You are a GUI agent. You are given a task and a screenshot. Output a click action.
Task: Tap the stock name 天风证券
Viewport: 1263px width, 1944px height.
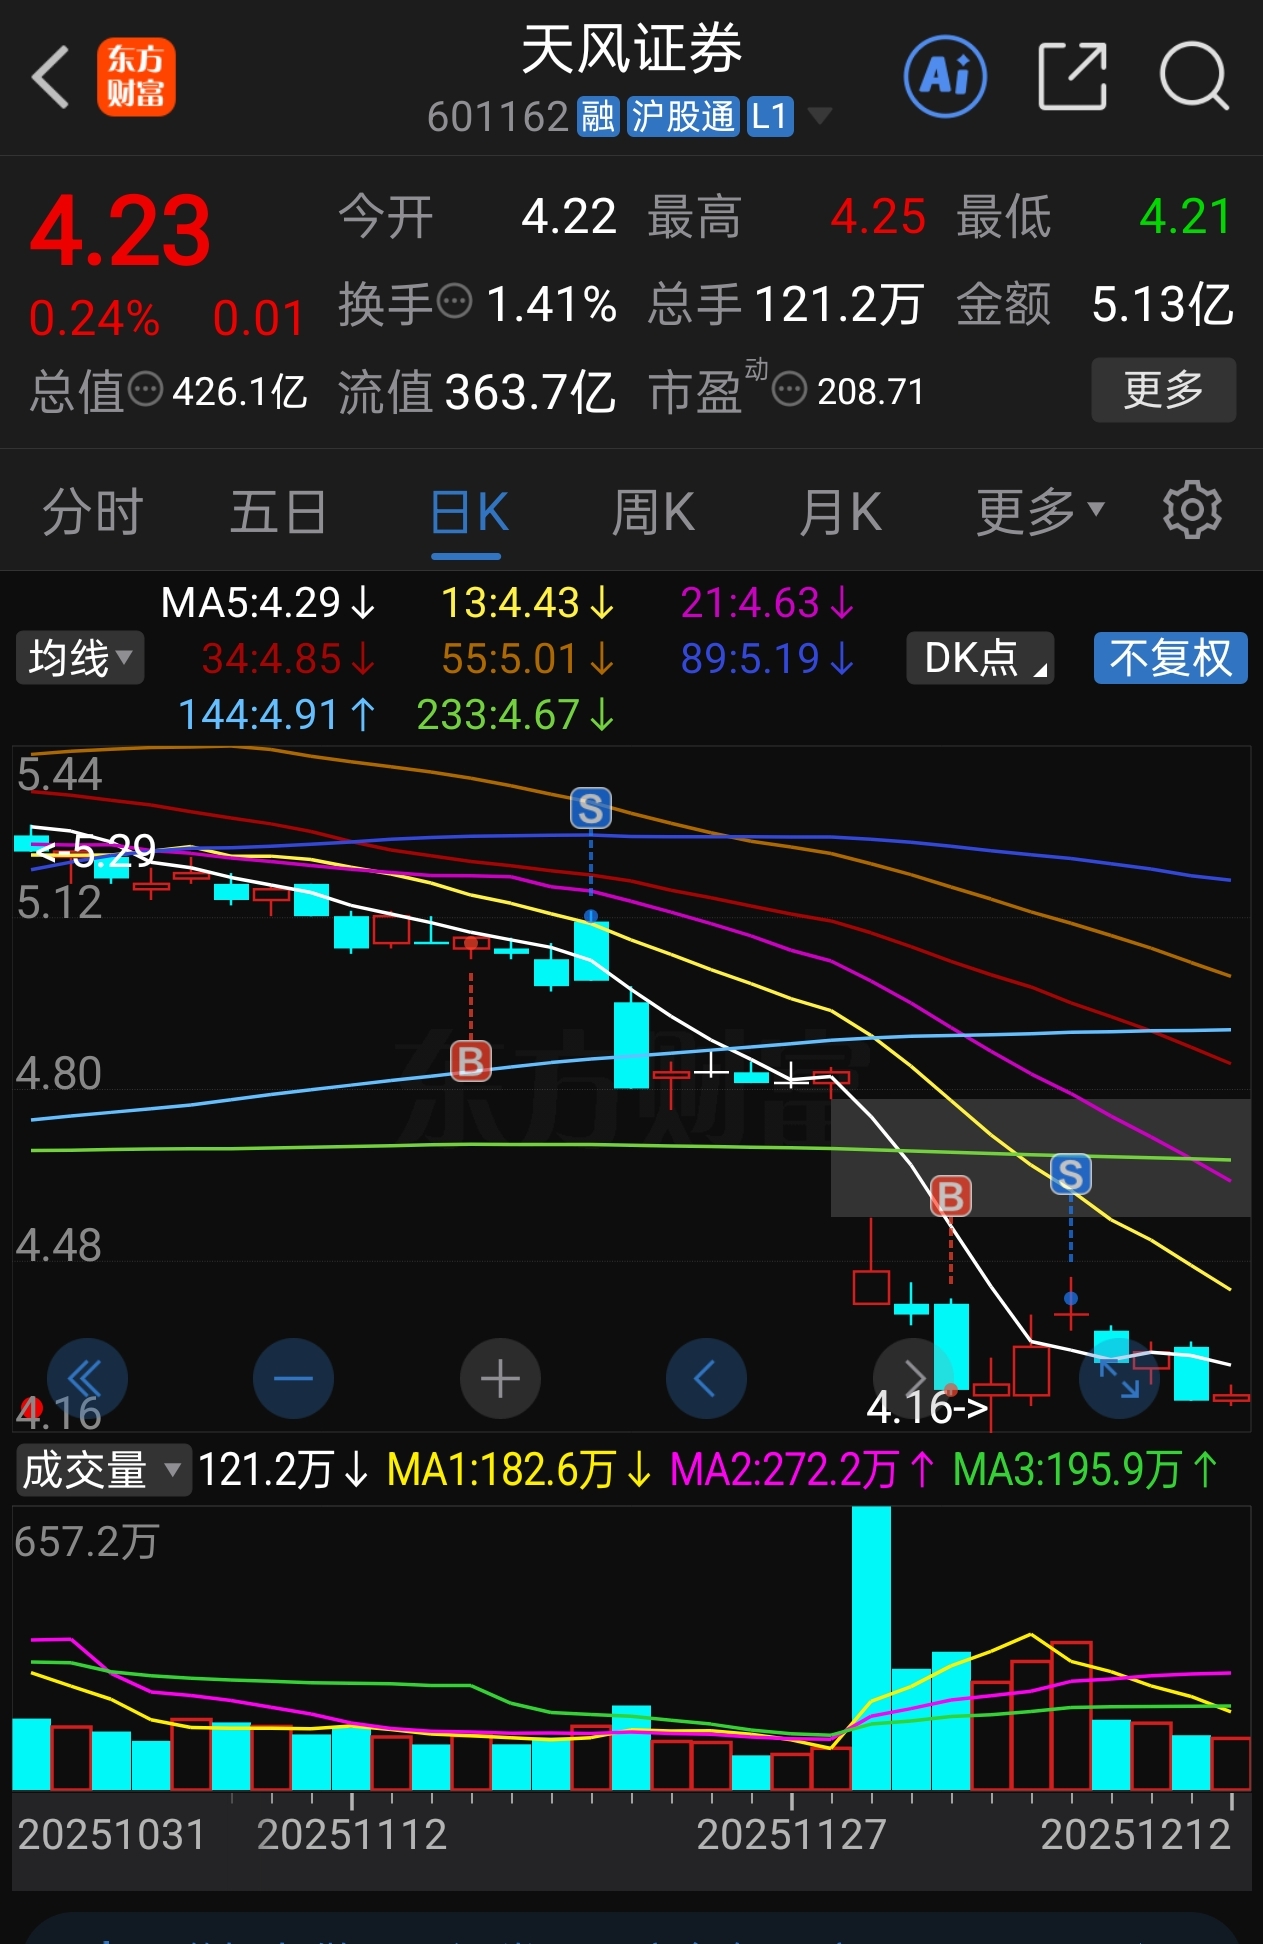click(x=631, y=48)
